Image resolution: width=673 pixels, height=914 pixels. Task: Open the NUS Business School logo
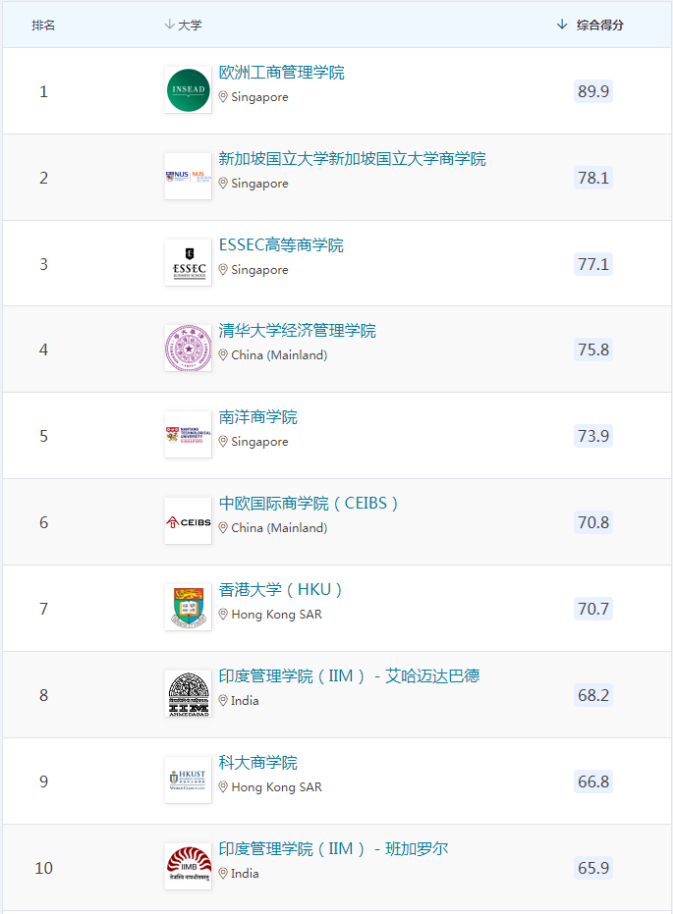pyautogui.click(x=188, y=176)
